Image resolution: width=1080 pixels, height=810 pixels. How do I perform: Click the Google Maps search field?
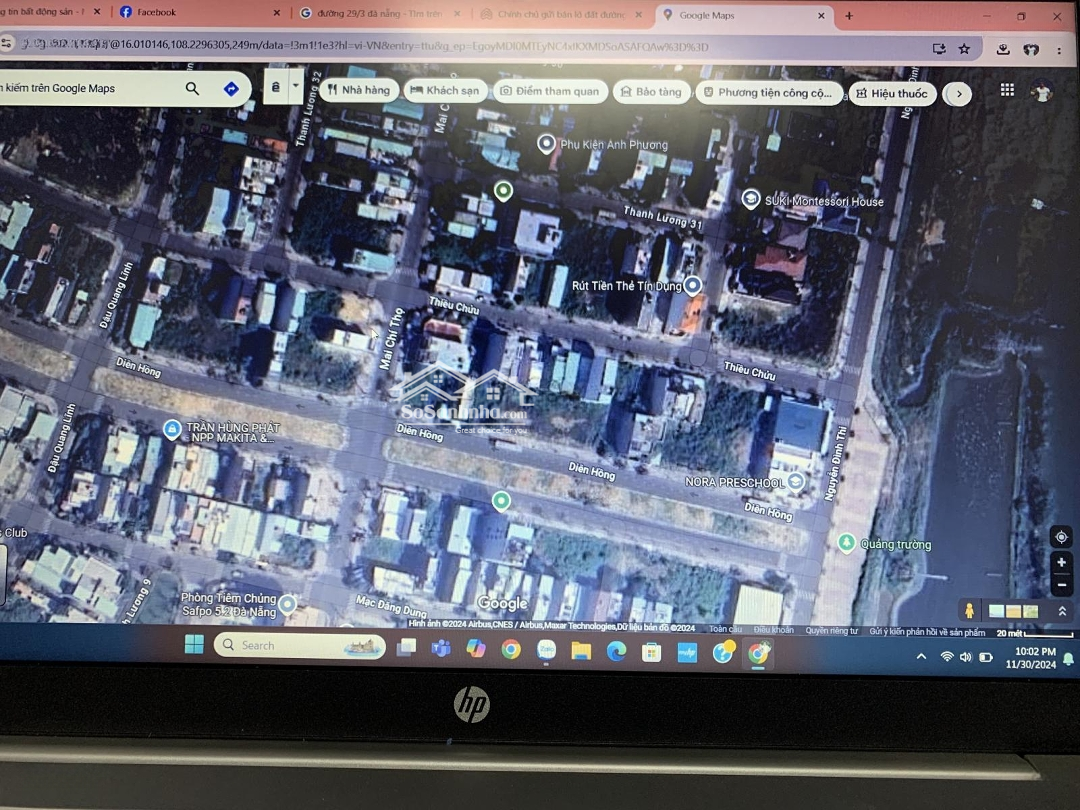click(x=90, y=88)
